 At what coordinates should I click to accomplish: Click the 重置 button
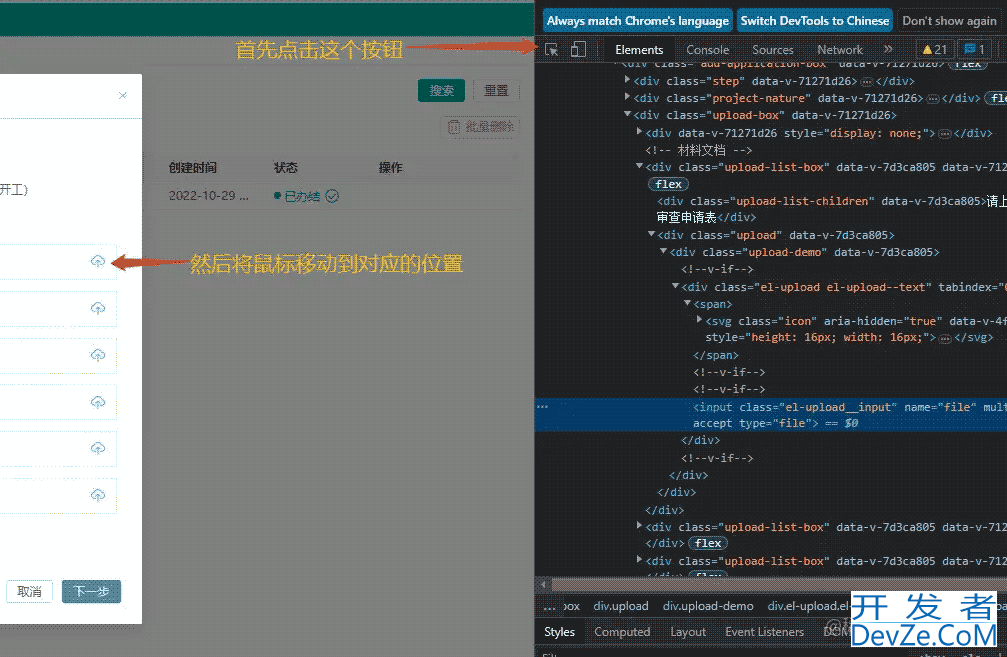(x=496, y=91)
